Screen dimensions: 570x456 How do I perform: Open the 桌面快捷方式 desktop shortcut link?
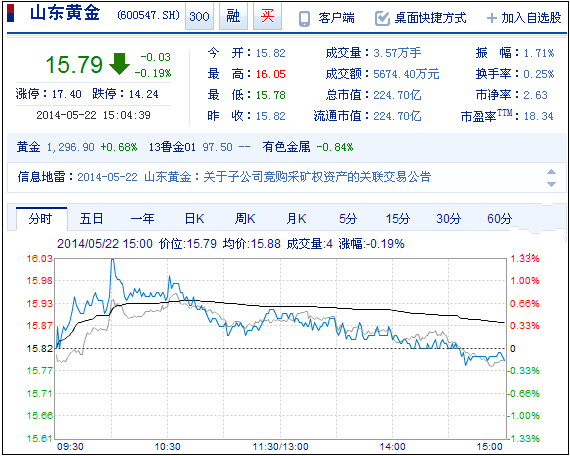click(x=431, y=18)
